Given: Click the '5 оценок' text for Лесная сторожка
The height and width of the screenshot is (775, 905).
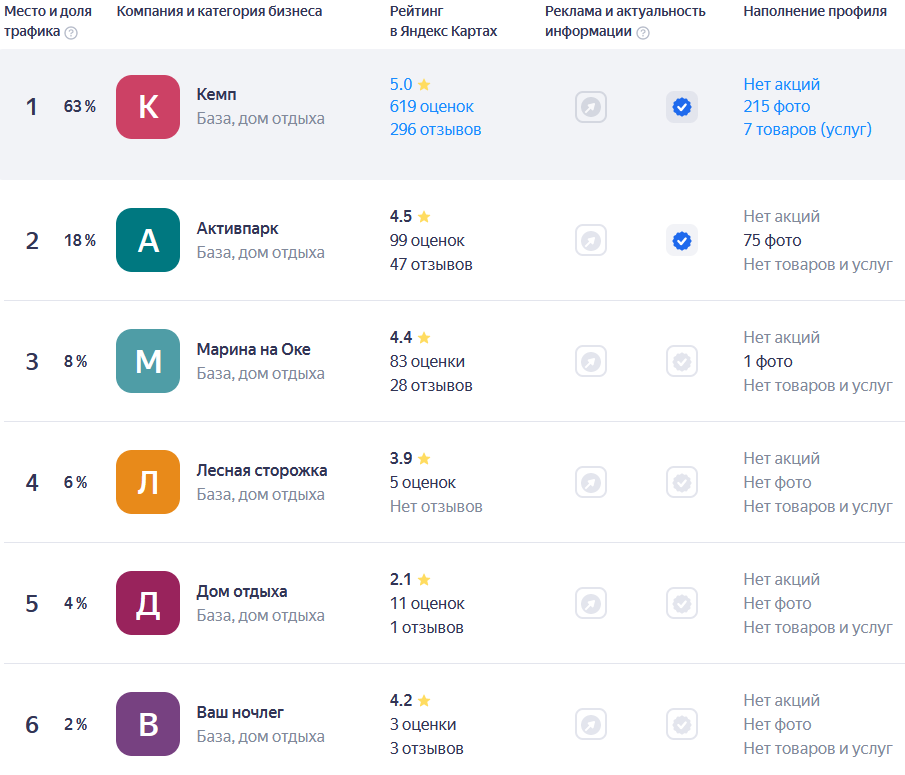Looking at the screenshot, I should pyautogui.click(x=423, y=482).
